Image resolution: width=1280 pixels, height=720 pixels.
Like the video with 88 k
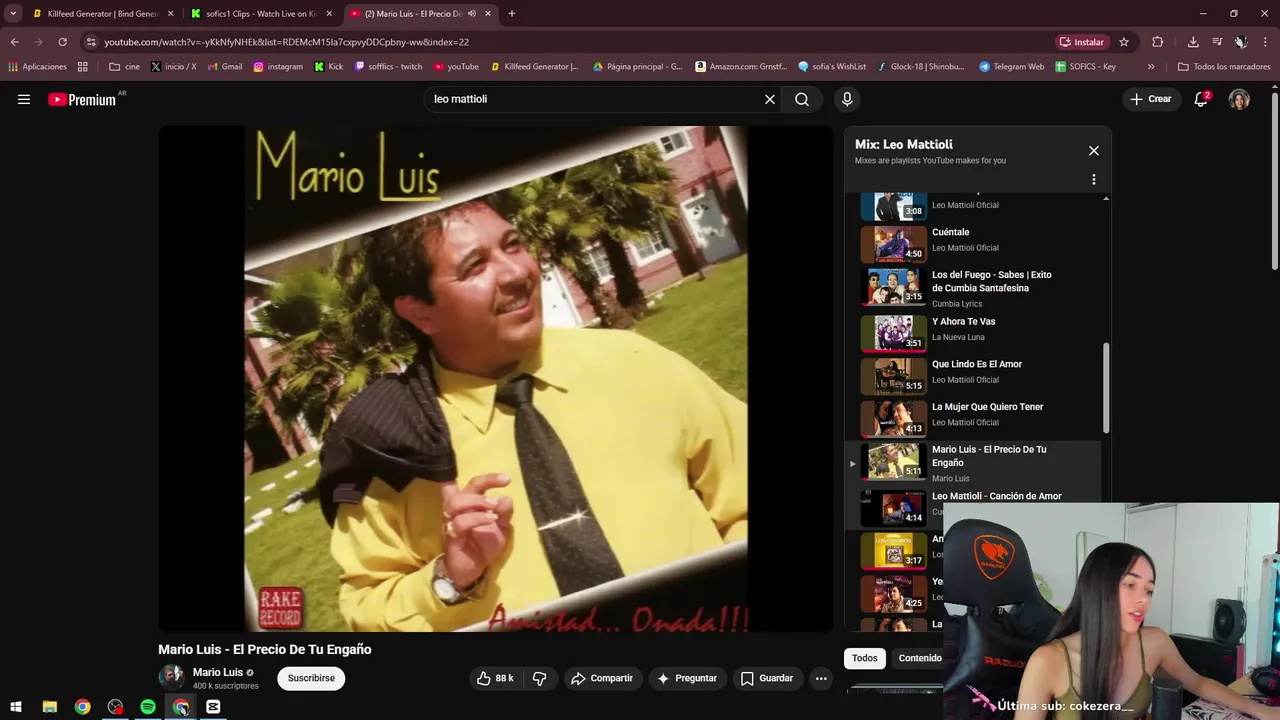pyautogui.click(x=495, y=678)
